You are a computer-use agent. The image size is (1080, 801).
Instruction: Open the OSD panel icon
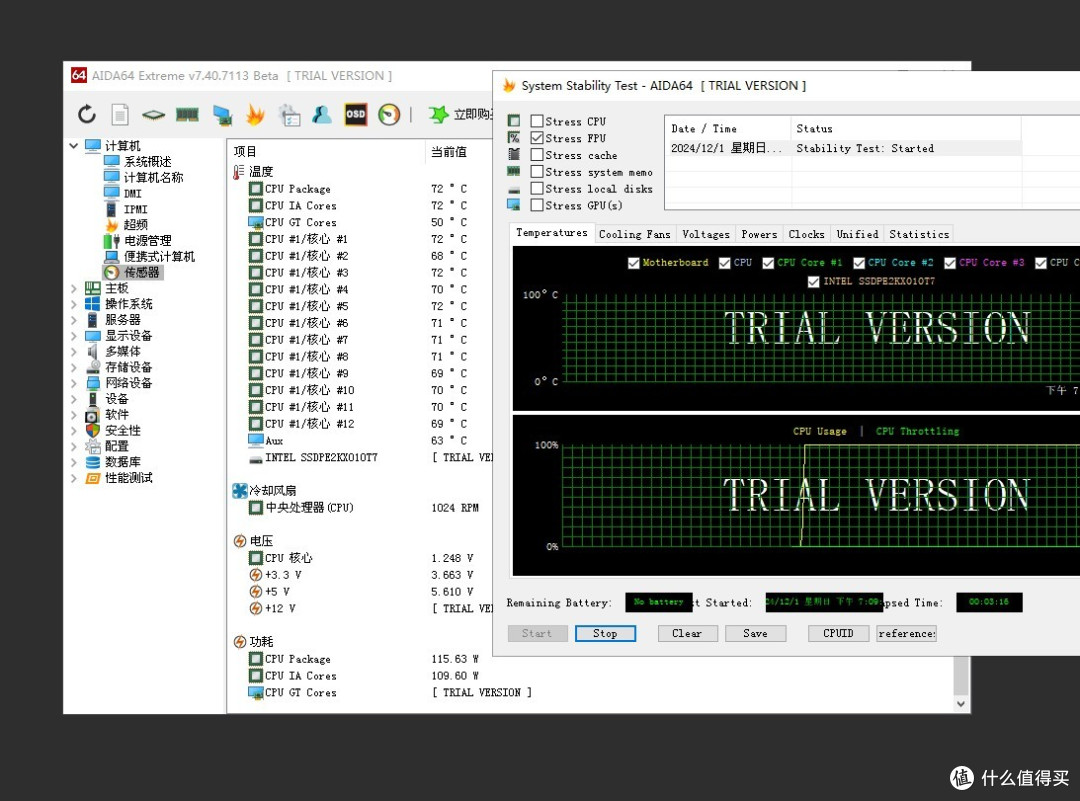coord(355,114)
